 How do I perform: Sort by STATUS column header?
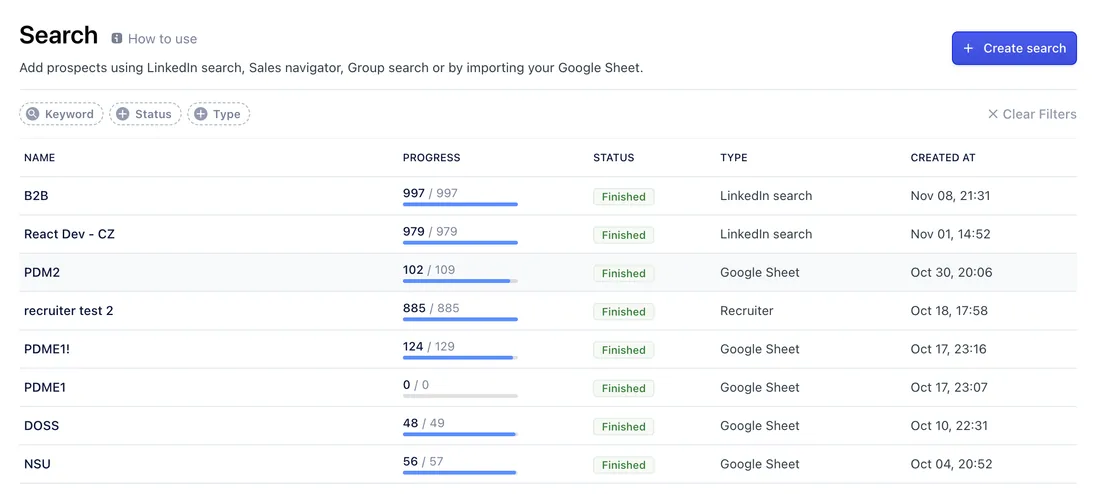pyautogui.click(x=614, y=158)
